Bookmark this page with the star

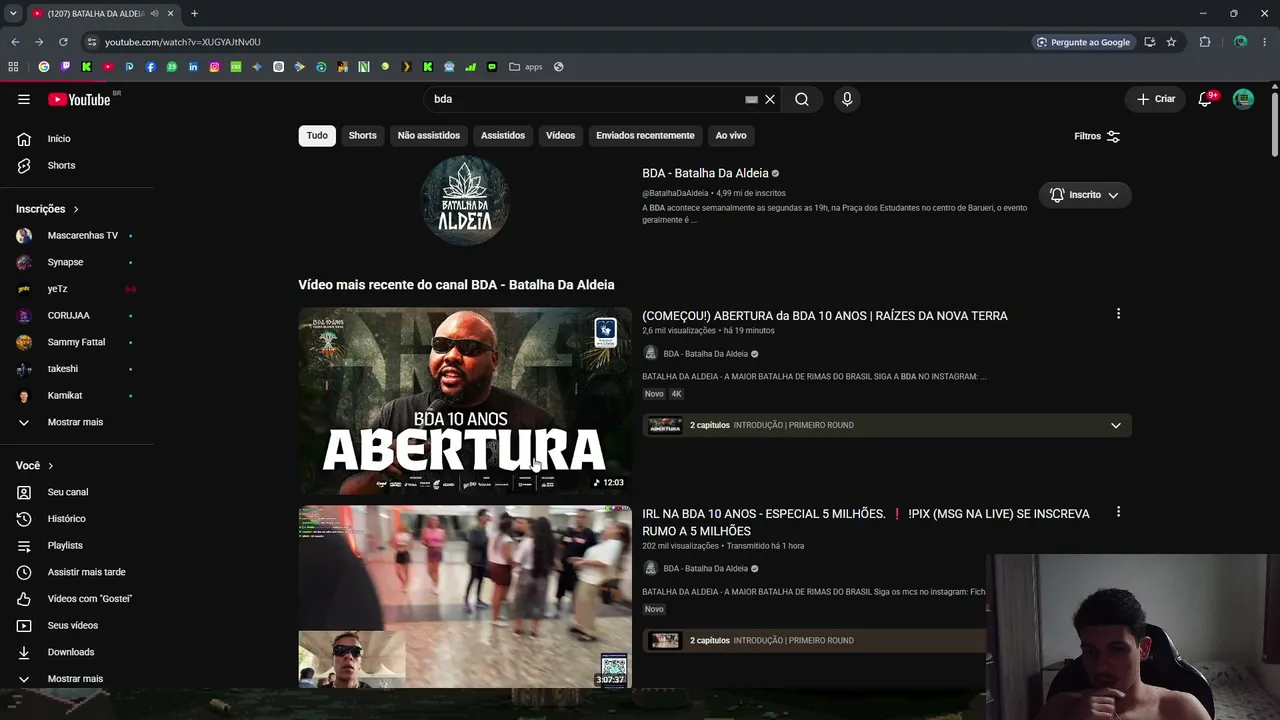coord(1171,42)
